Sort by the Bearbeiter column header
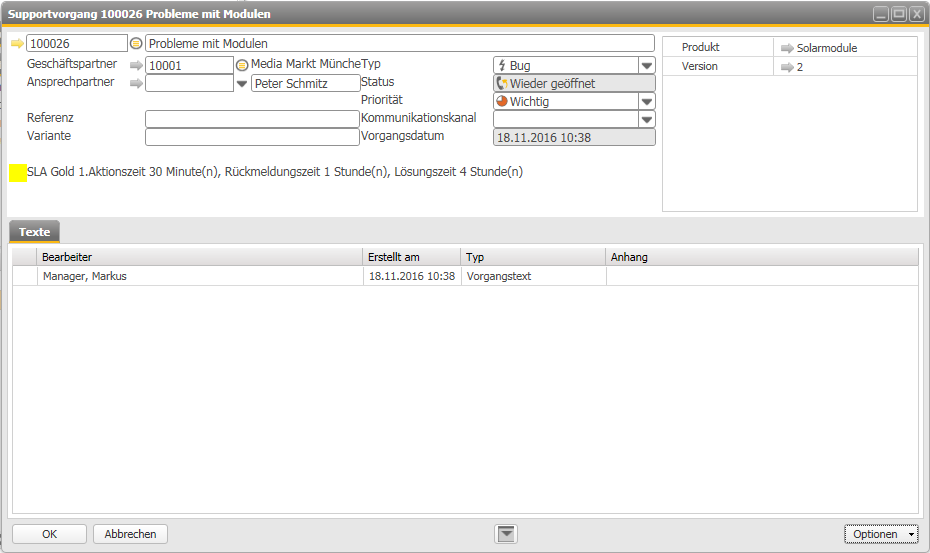This screenshot has width=930, height=553. point(199,257)
